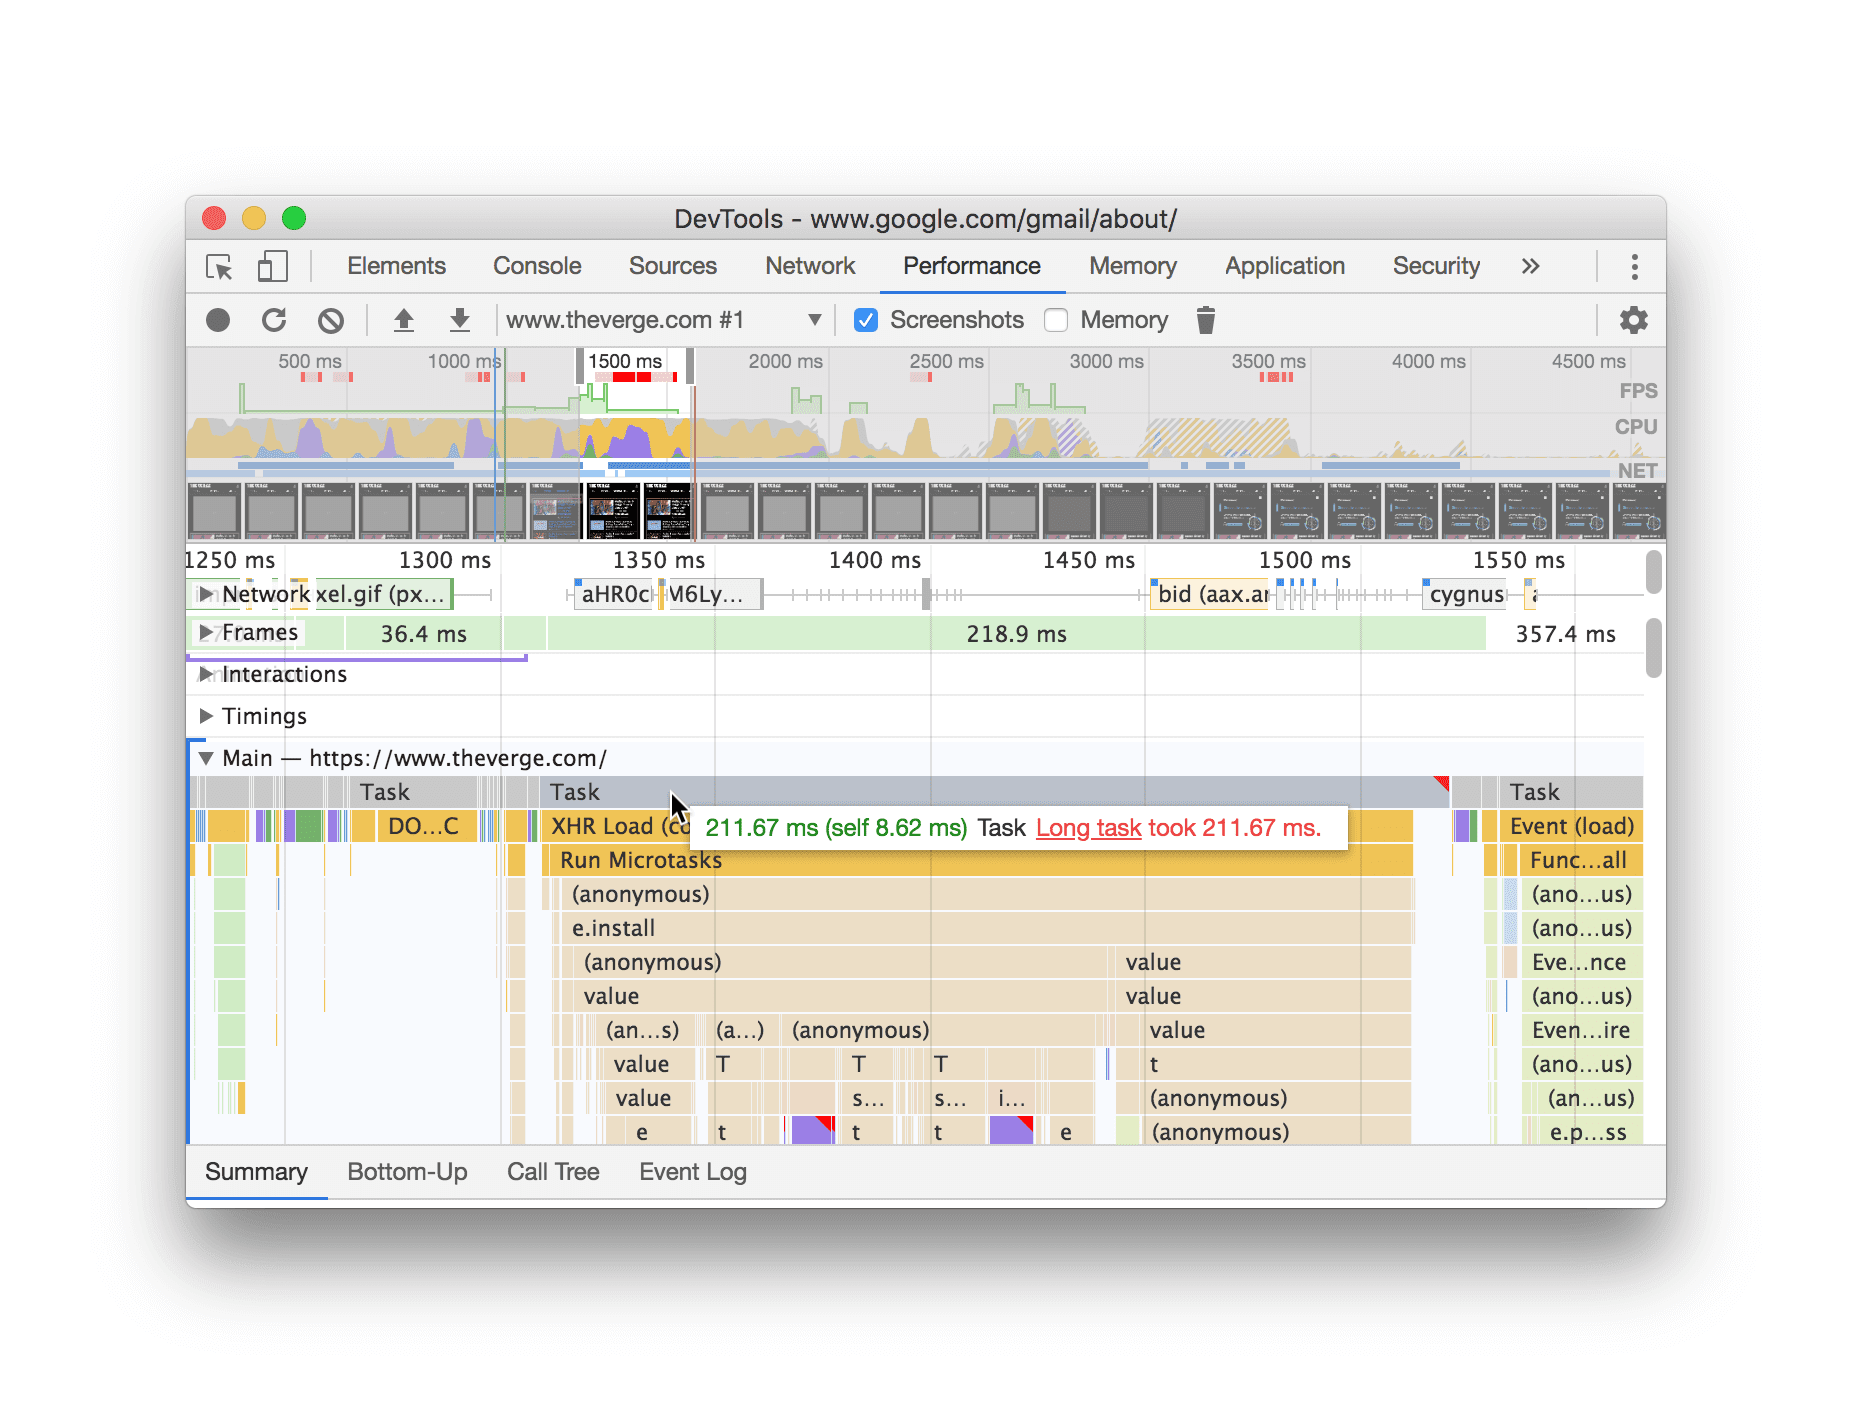Open the DevTools three-dot menu

(x=1634, y=267)
